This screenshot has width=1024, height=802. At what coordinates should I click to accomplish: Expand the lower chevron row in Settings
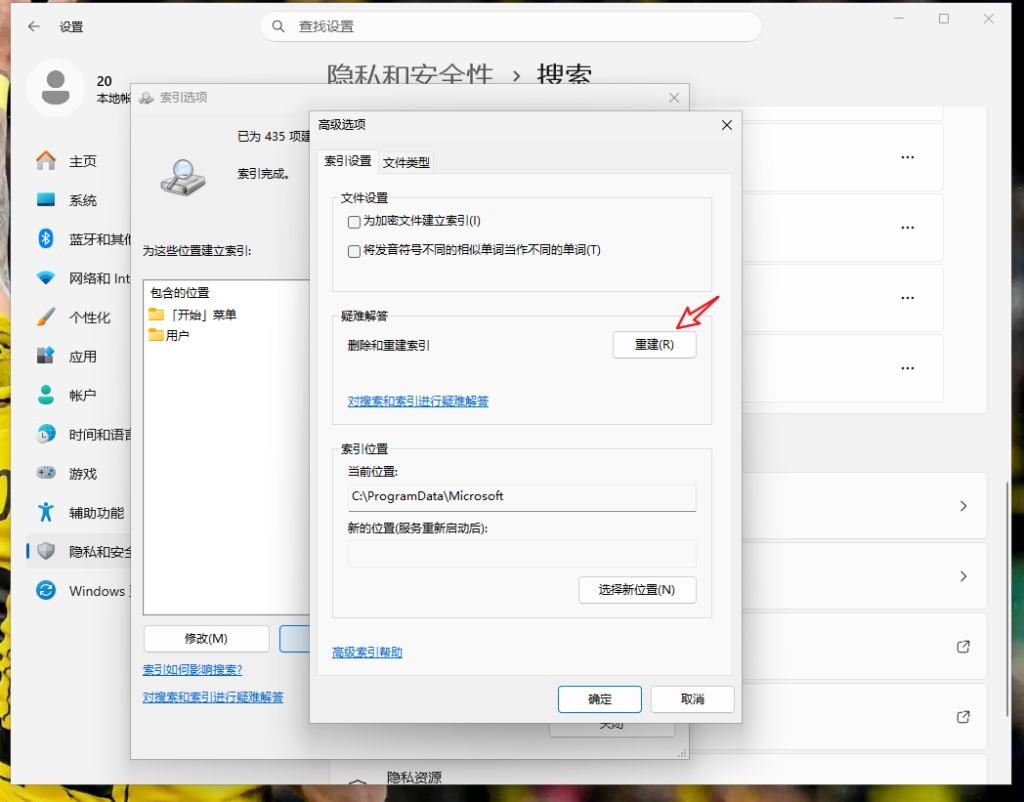tap(963, 576)
